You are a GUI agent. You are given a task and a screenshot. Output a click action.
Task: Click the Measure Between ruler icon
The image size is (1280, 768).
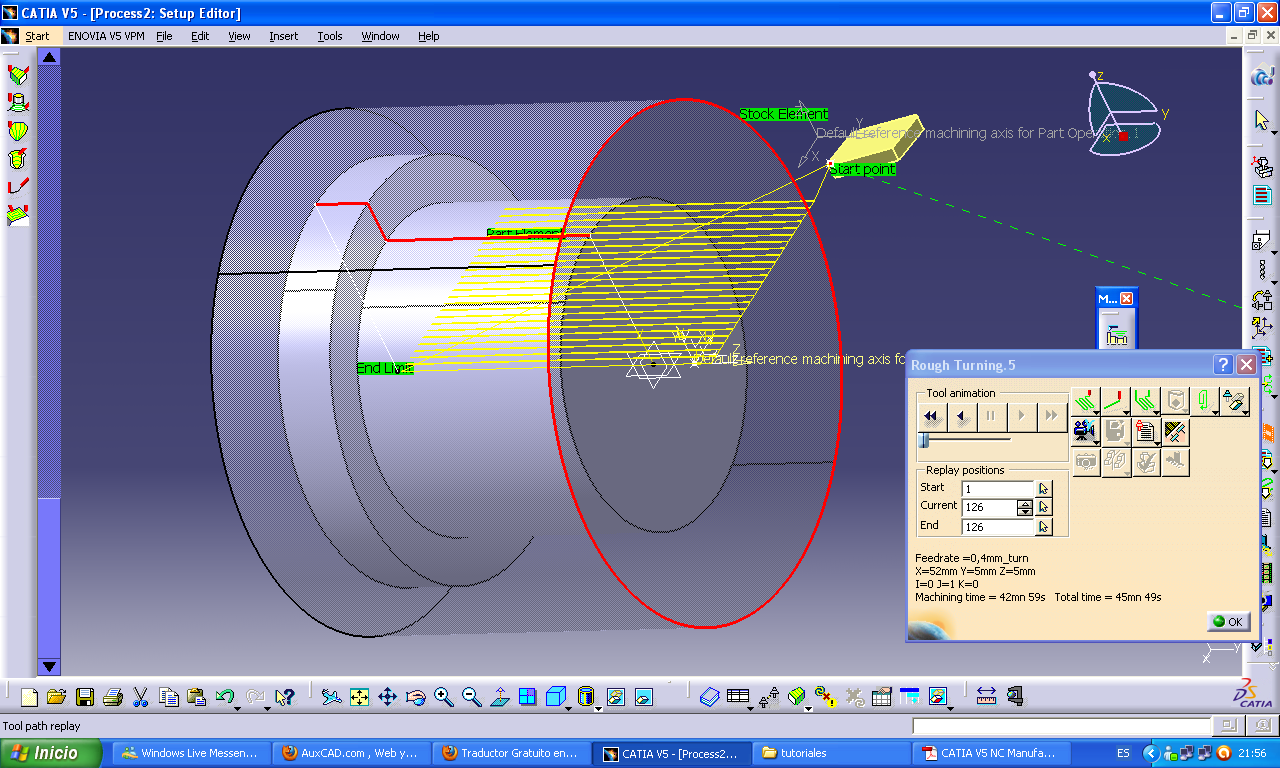(x=986, y=697)
